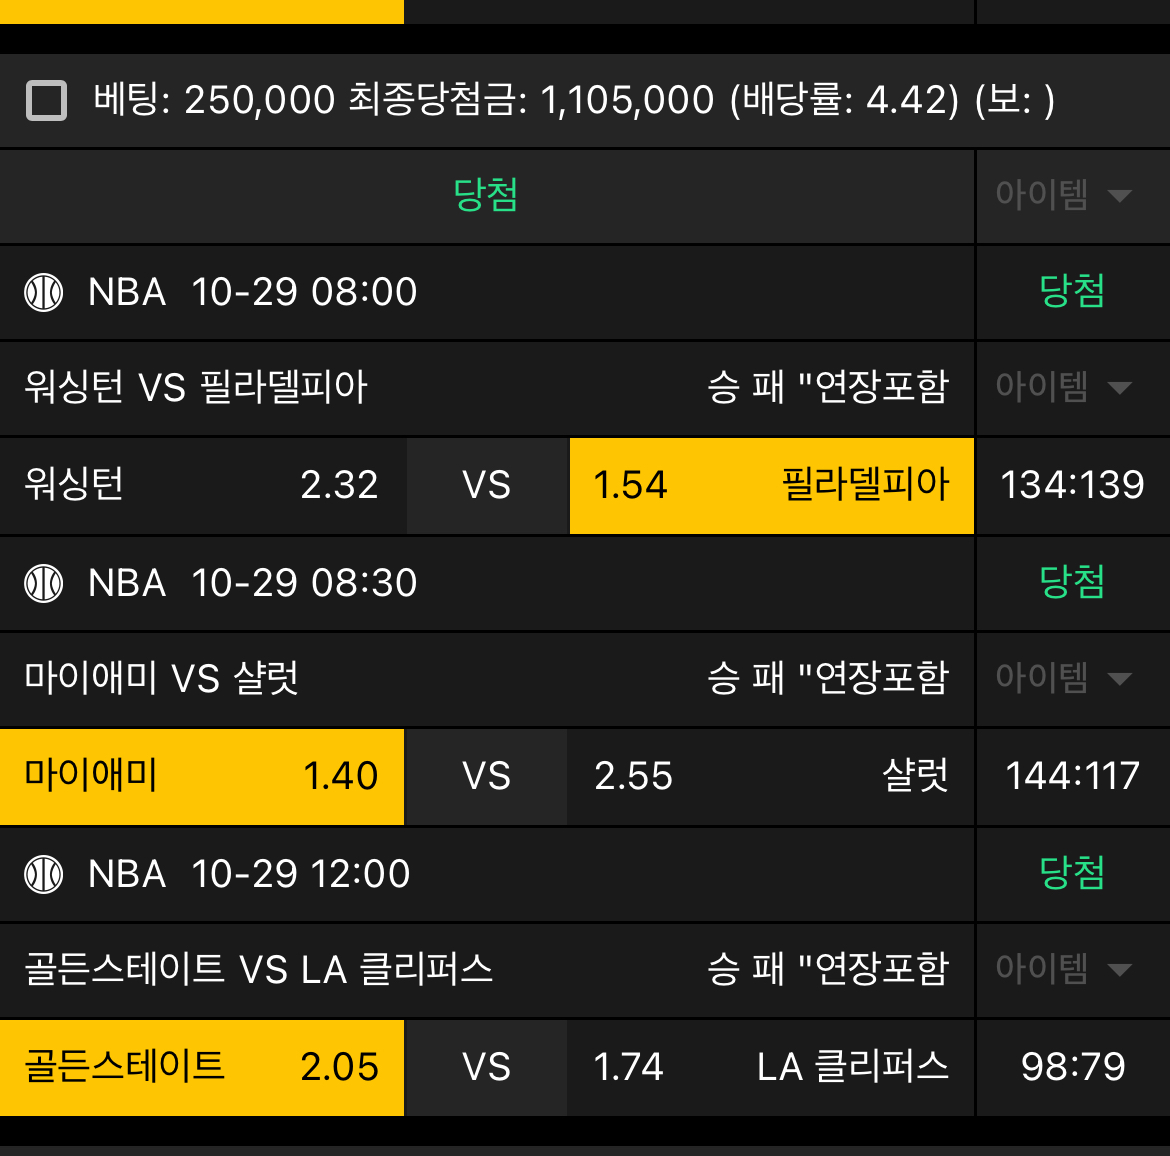Select 워싱턴 odds 2.32
The height and width of the screenshot is (1156, 1170).
(x=202, y=485)
